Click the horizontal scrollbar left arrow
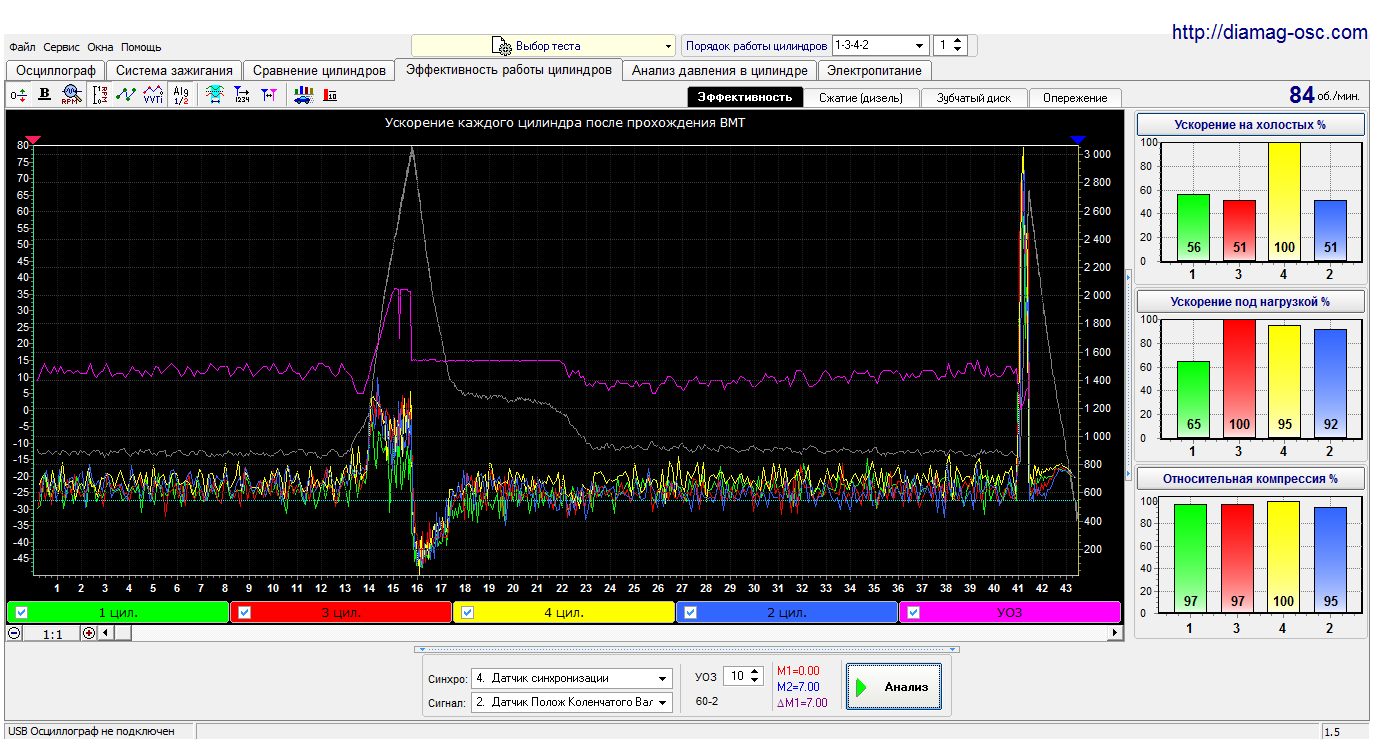1382x744 pixels. pyautogui.click(x=105, y=633)
